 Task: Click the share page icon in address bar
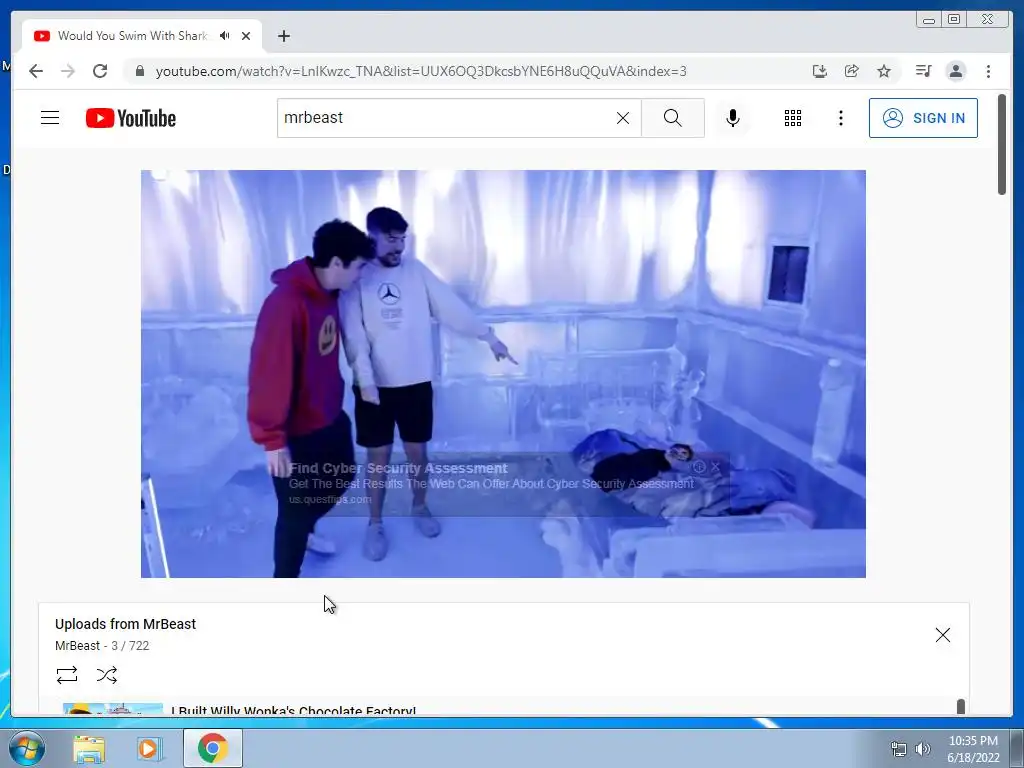(852, 71)
